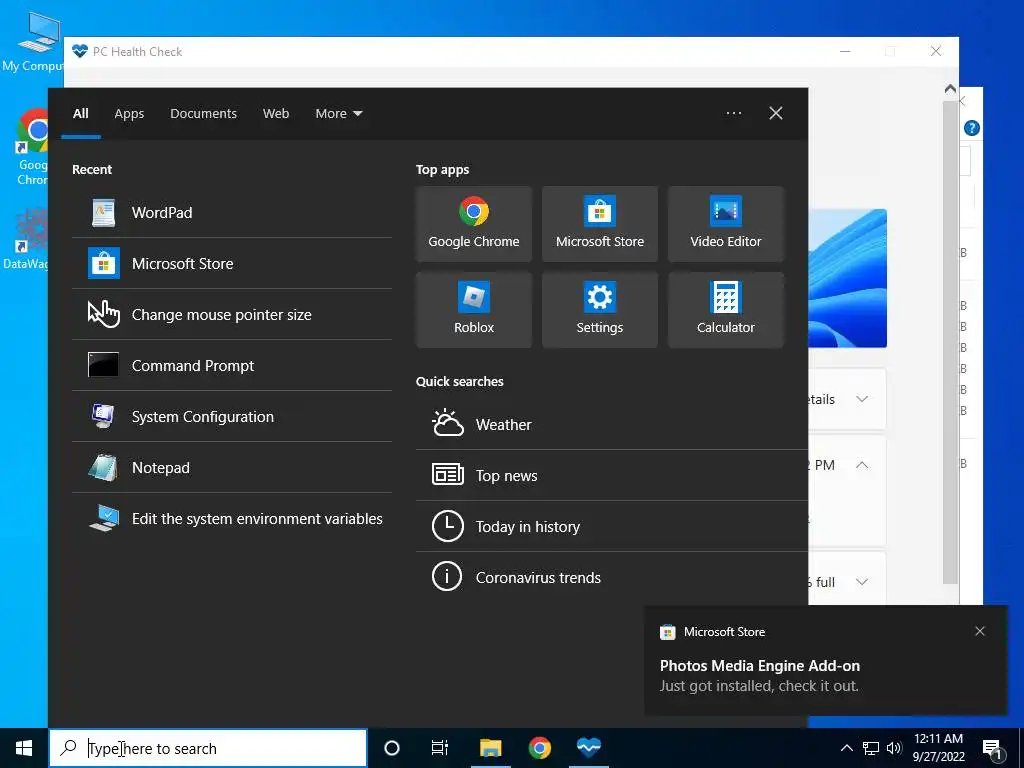The width and height of the screenshot is (1024, 768).
Task: Open the clock showing 12:11 AM
Action: click(x=938, y=748)
